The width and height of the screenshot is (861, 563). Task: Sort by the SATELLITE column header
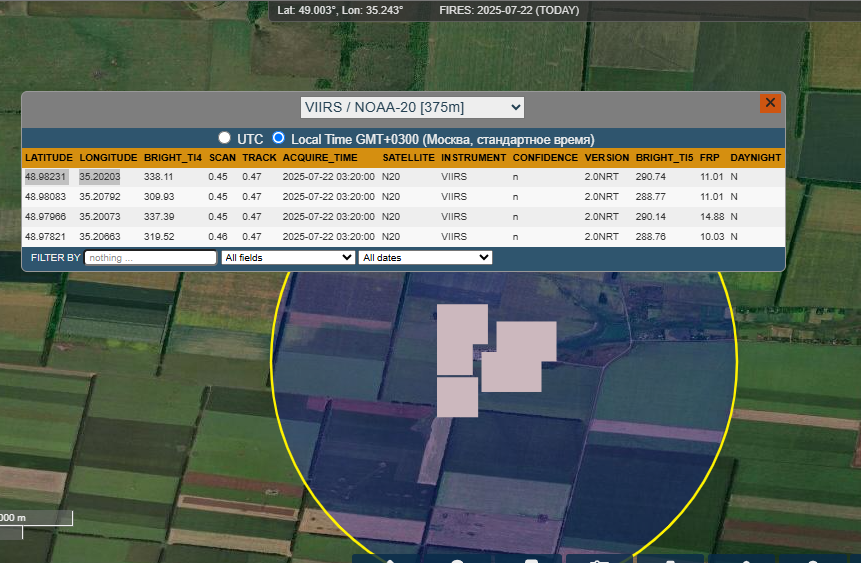[x=409, y=158]
